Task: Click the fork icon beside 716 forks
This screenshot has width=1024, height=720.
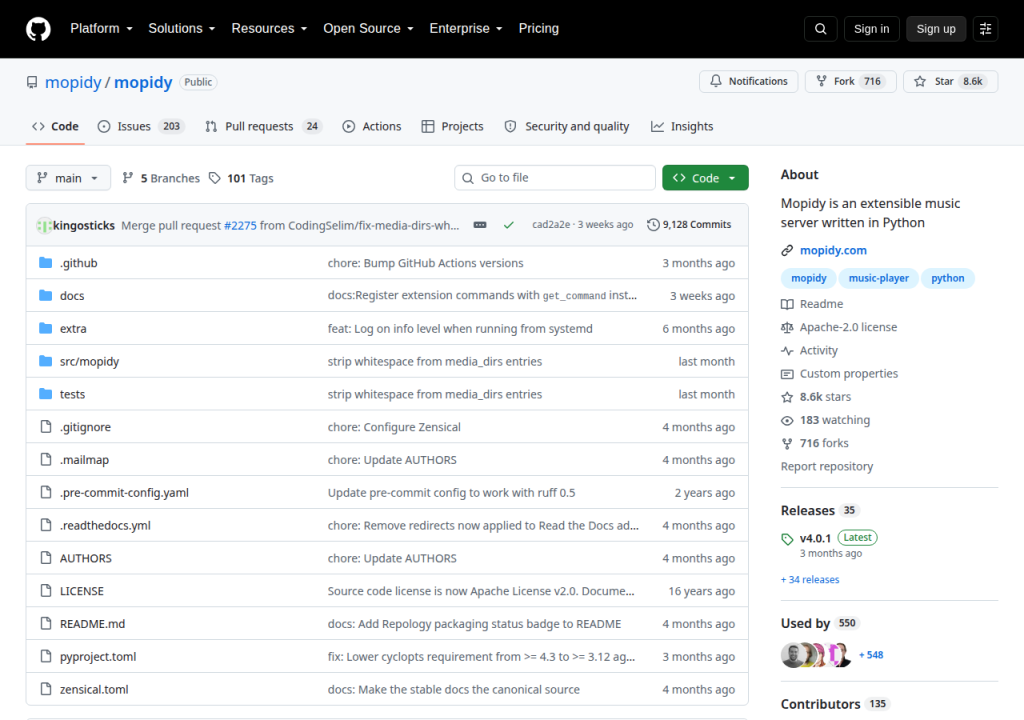Action: click(787, 444)
